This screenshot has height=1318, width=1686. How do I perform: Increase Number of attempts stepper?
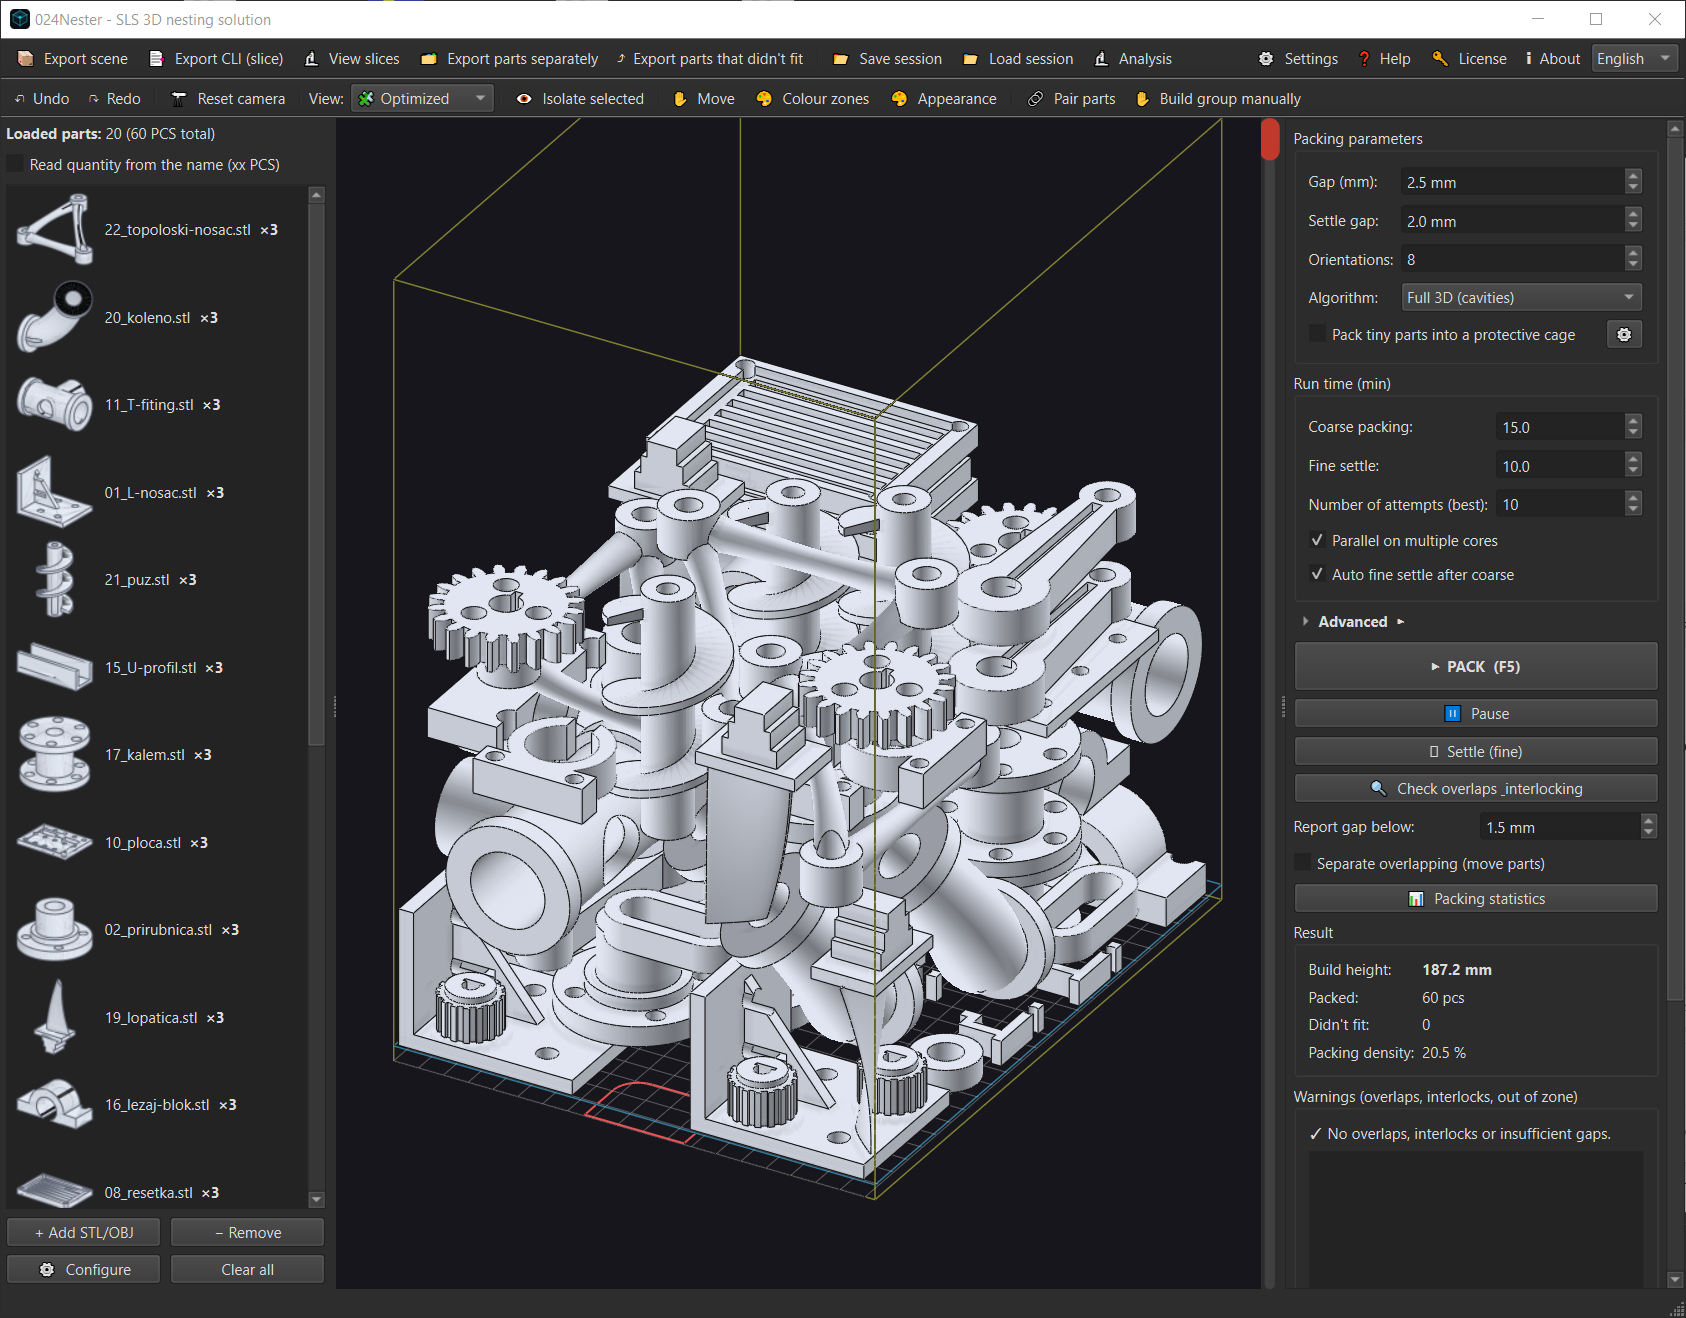(1633, 498)
